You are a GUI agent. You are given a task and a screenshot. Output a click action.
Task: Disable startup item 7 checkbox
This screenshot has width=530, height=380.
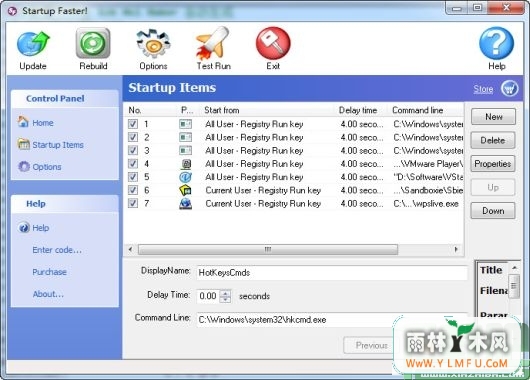click(x=133, y=203)
